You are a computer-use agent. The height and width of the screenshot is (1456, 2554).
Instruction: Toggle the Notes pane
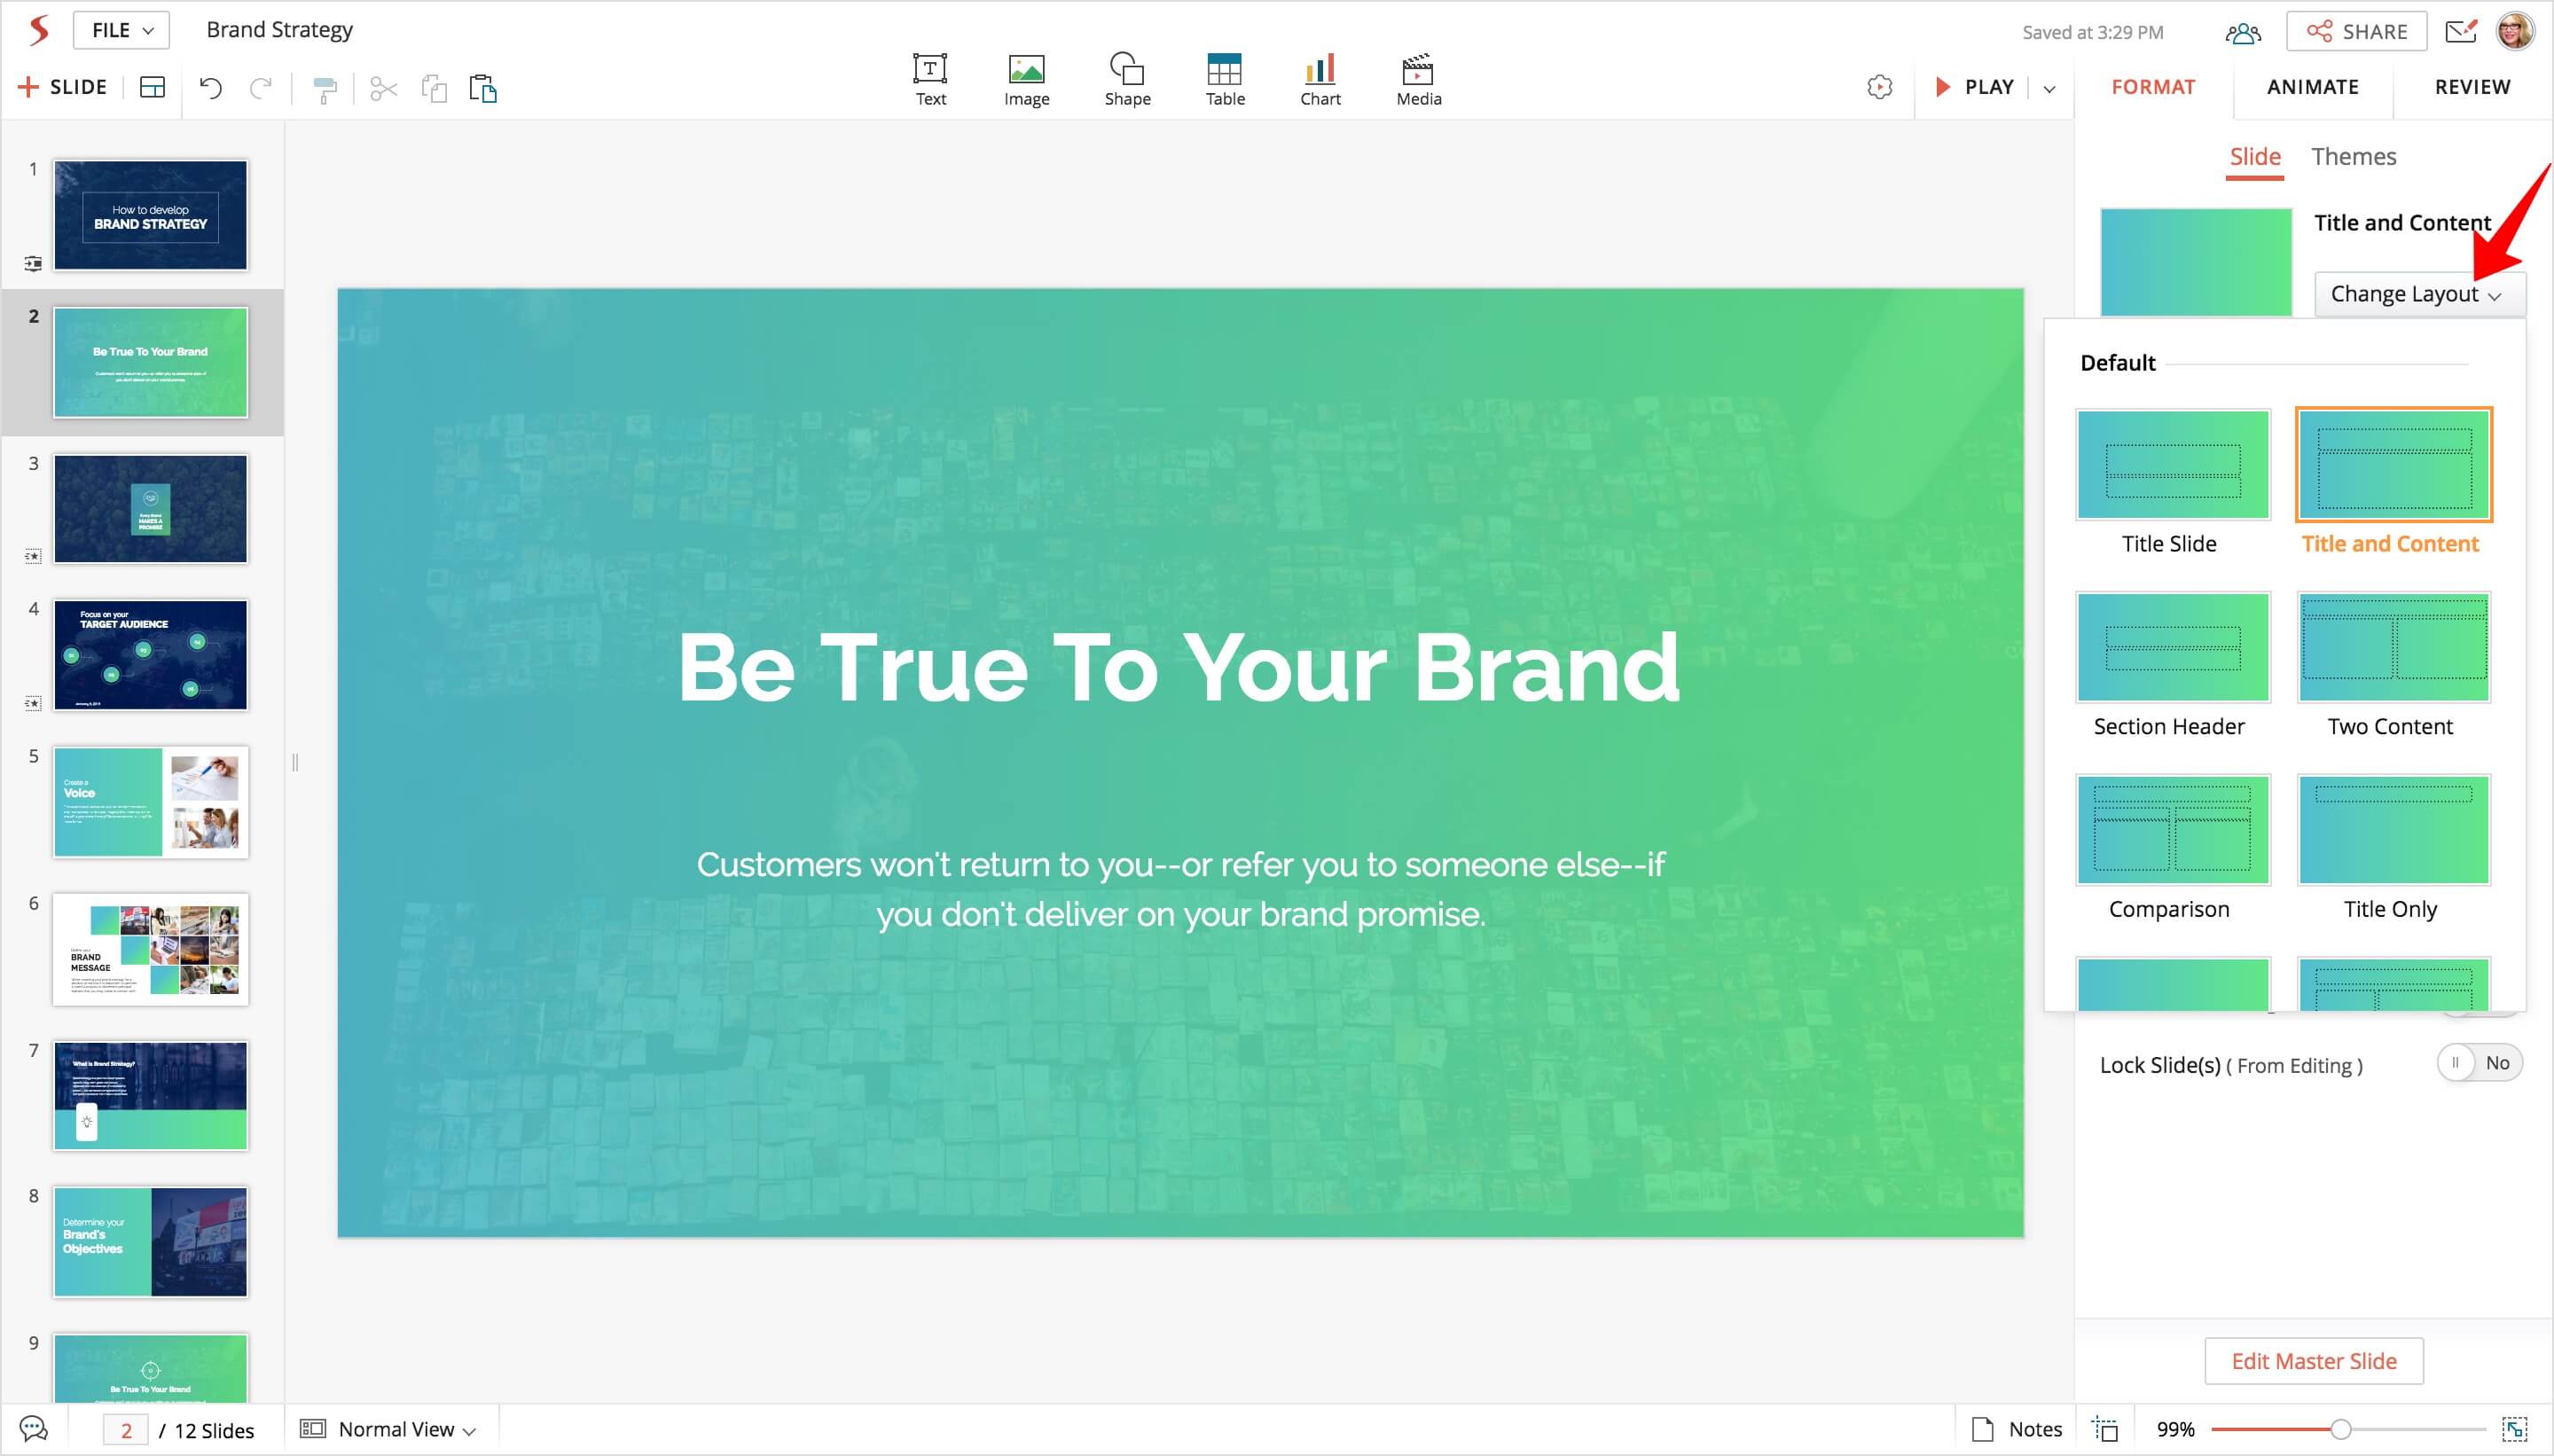coord(2017,1429)
